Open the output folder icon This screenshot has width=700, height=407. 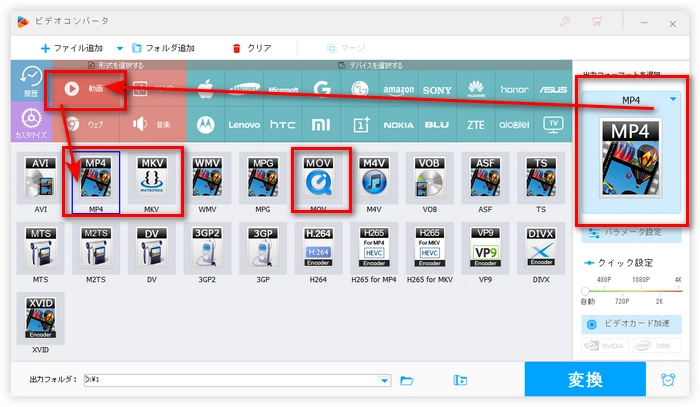coord(407,381)
